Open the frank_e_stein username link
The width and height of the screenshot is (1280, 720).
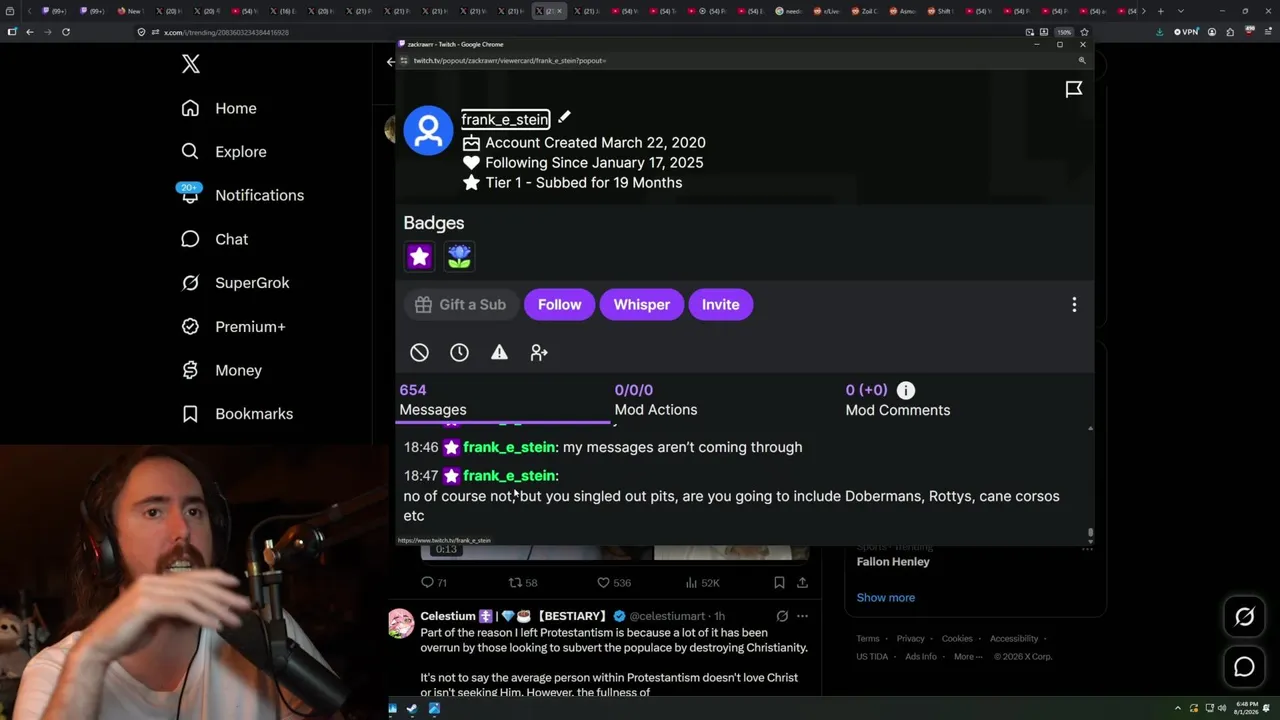tap(505, 119)
